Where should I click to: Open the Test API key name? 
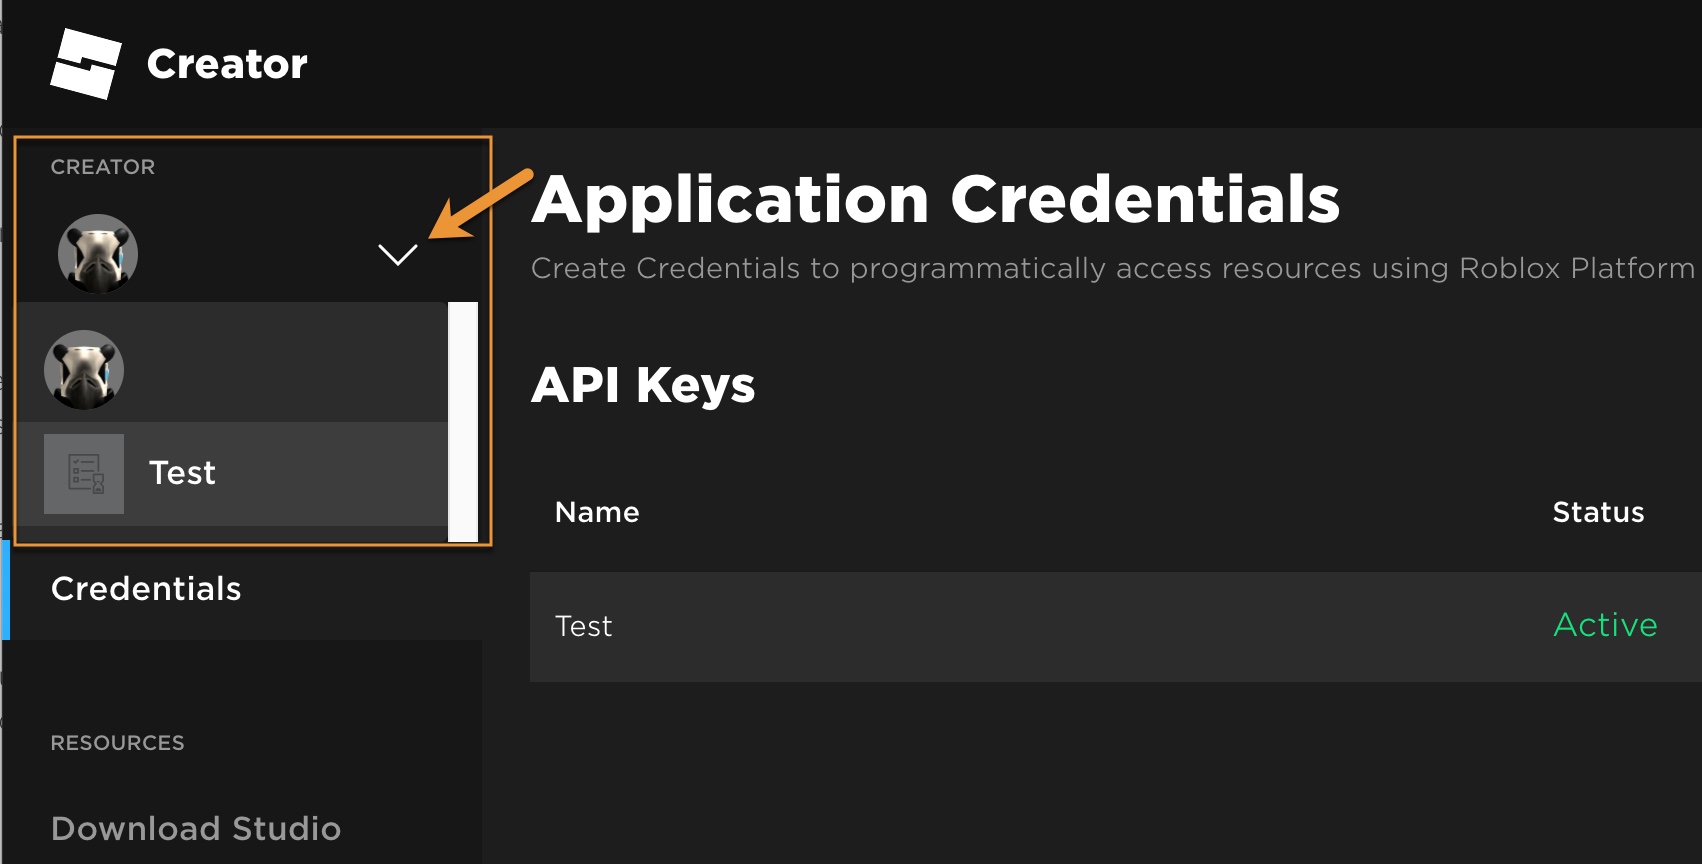pos(584,626)
